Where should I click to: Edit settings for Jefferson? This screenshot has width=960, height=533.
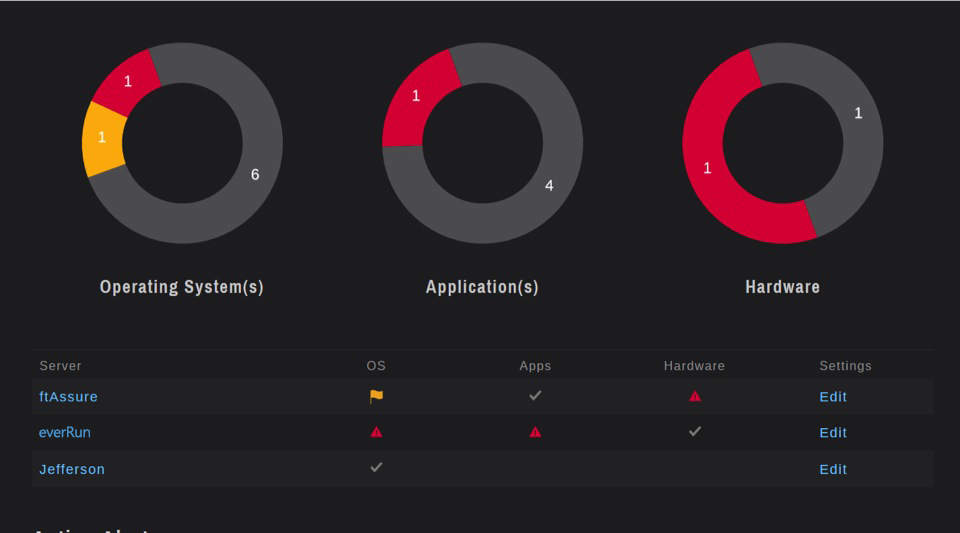pyautogui.click(x=833, y=469)
